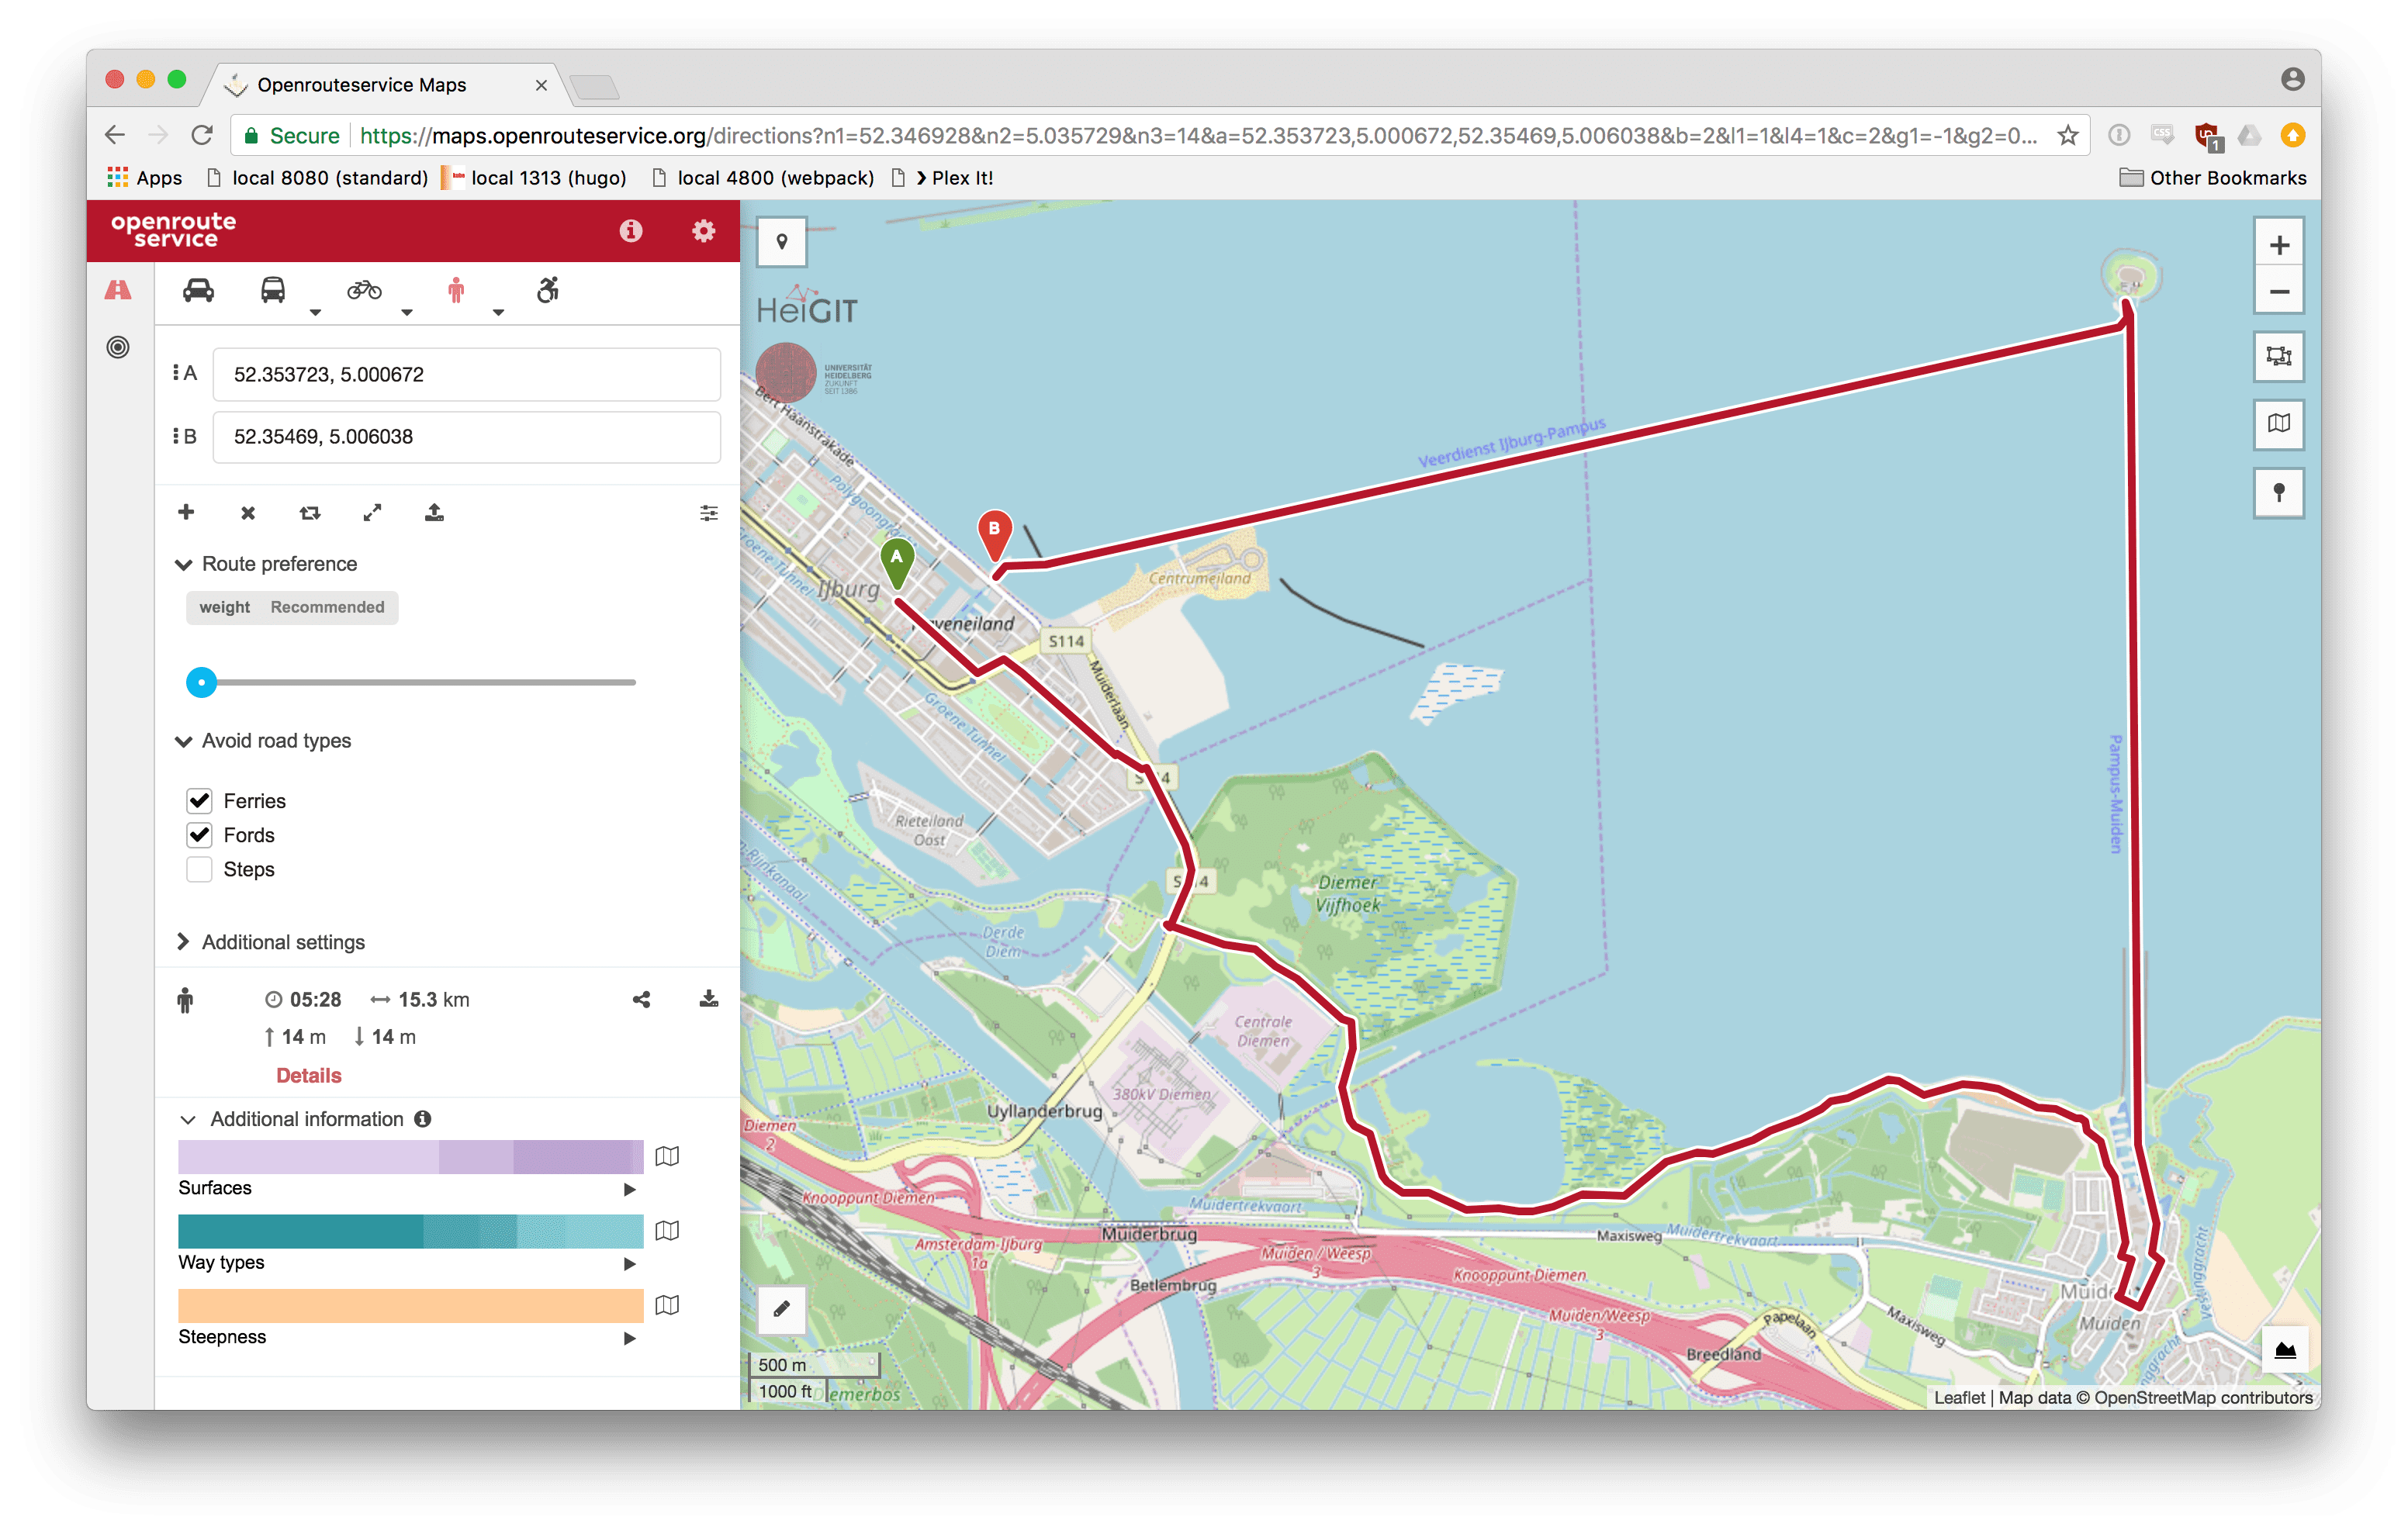The image size is (2408, 1534).
Task: Open the isochrones panel target icon
Action: pyautogui.click(x=118, y=347)
